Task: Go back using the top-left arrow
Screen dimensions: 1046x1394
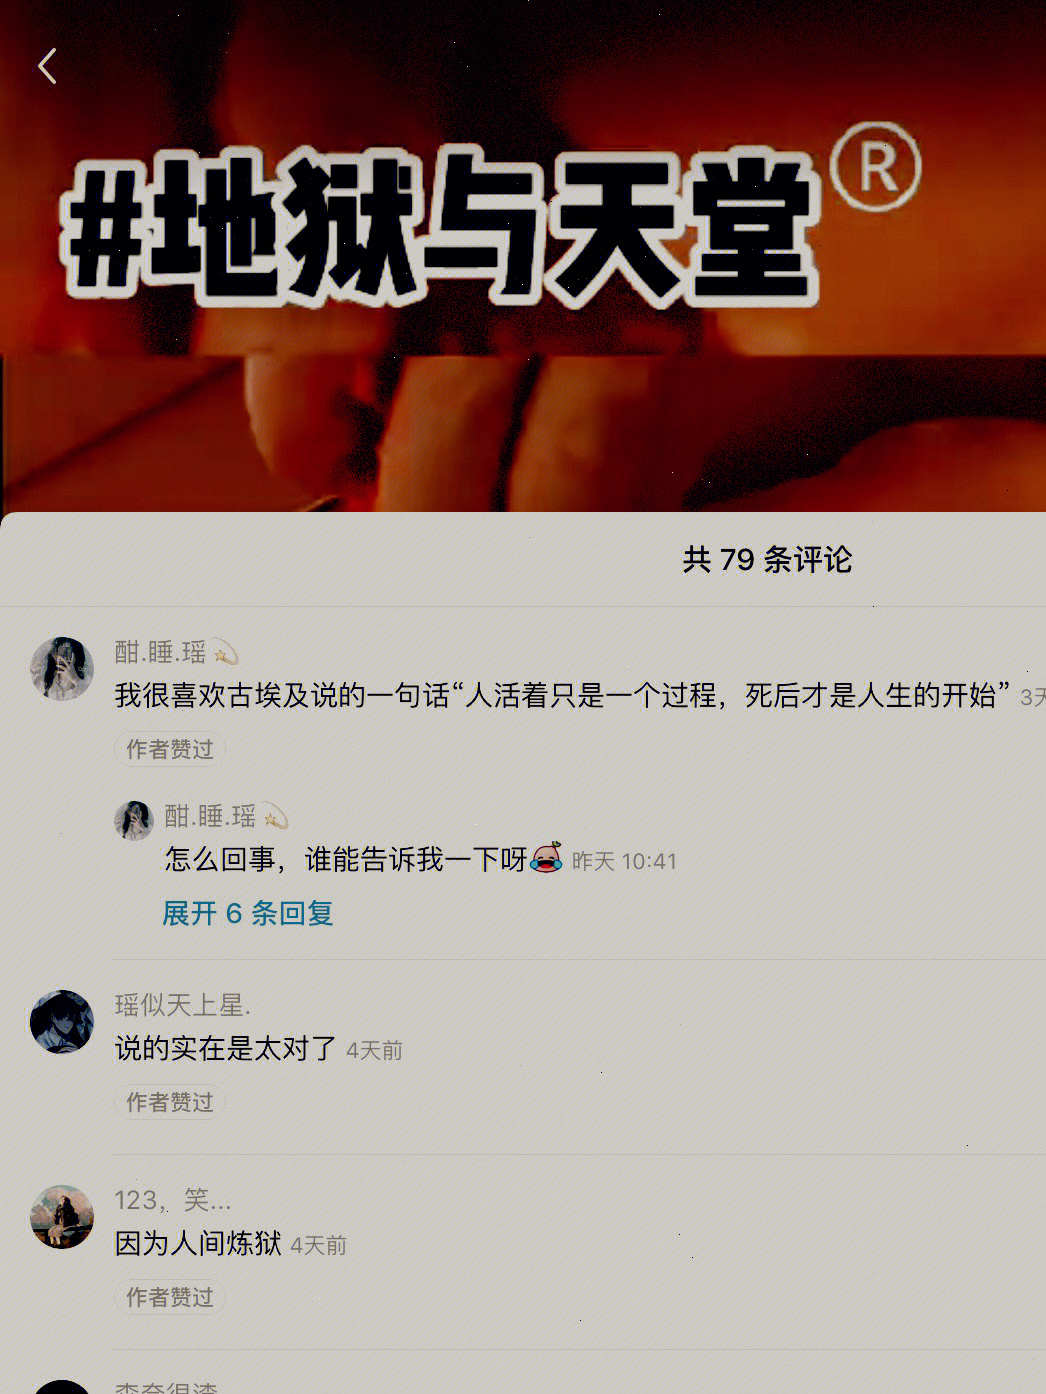Action: (47, 66)
